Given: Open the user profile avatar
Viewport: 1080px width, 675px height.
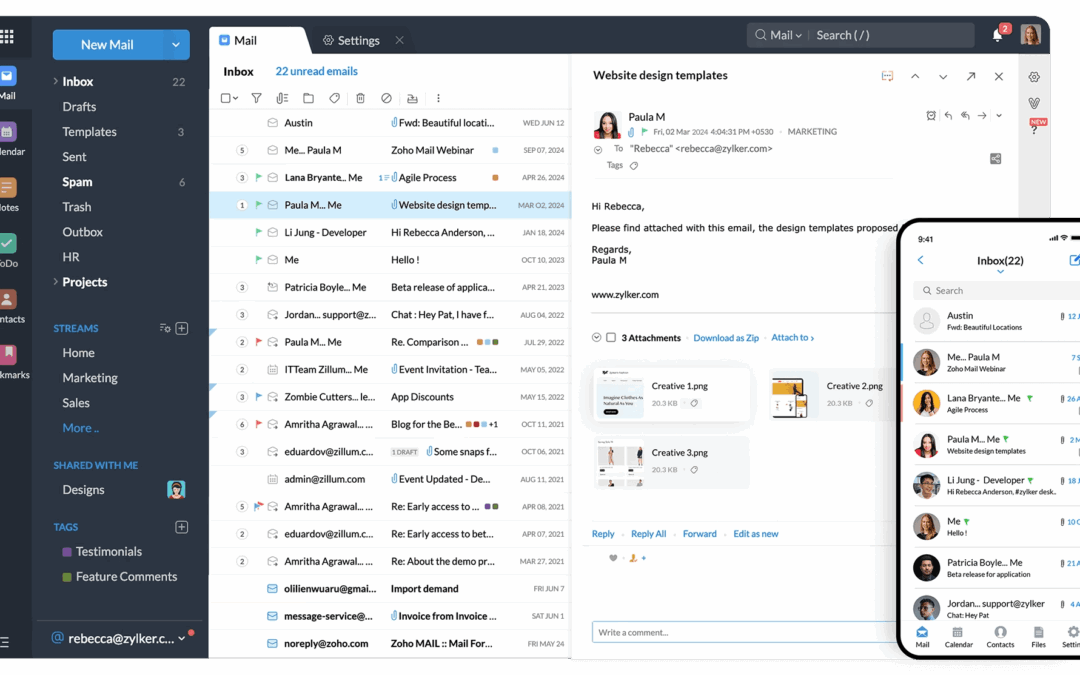Looking at the screenshot, I should point(1030,34).
